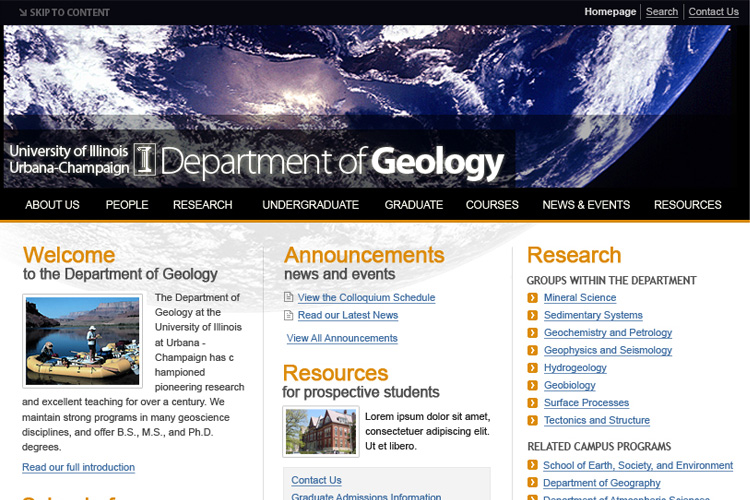Click the red brick building thumbnail
Image resolution: width=750 pixels, height=500 pixels.
(x=320, y=432)
